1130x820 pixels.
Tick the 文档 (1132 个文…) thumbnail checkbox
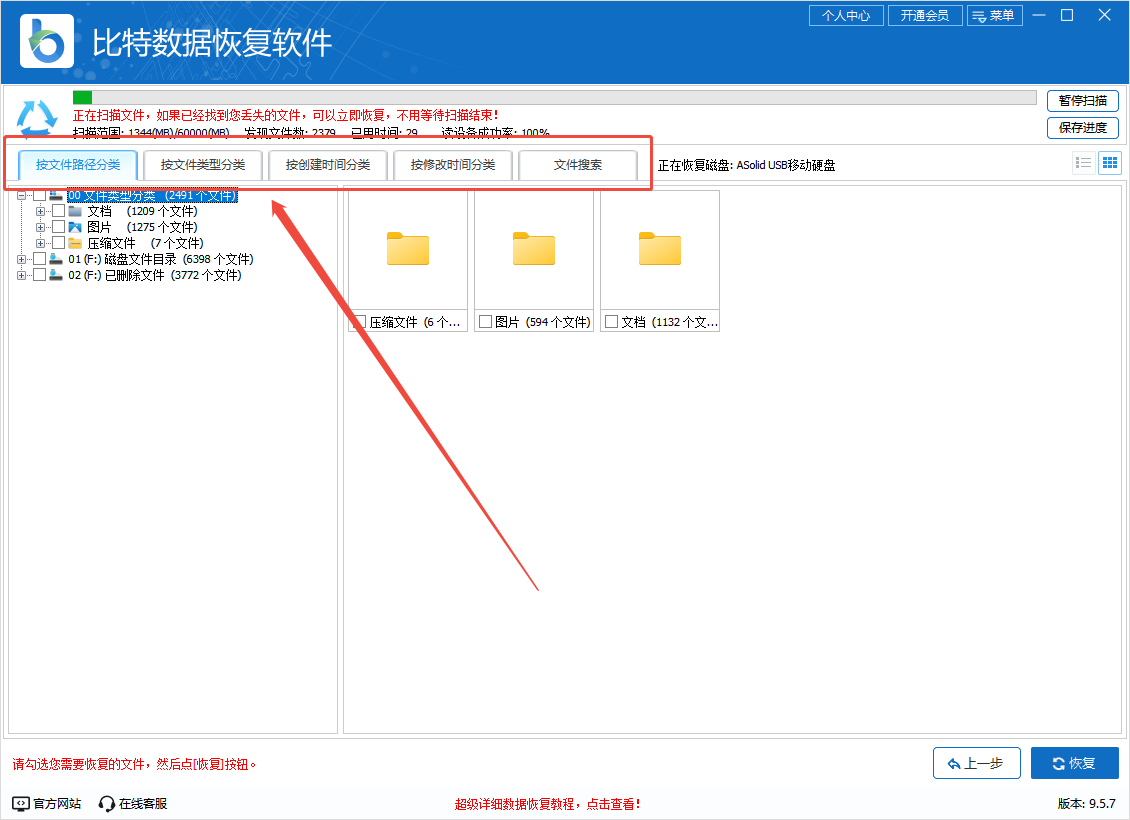click(611, 321)
